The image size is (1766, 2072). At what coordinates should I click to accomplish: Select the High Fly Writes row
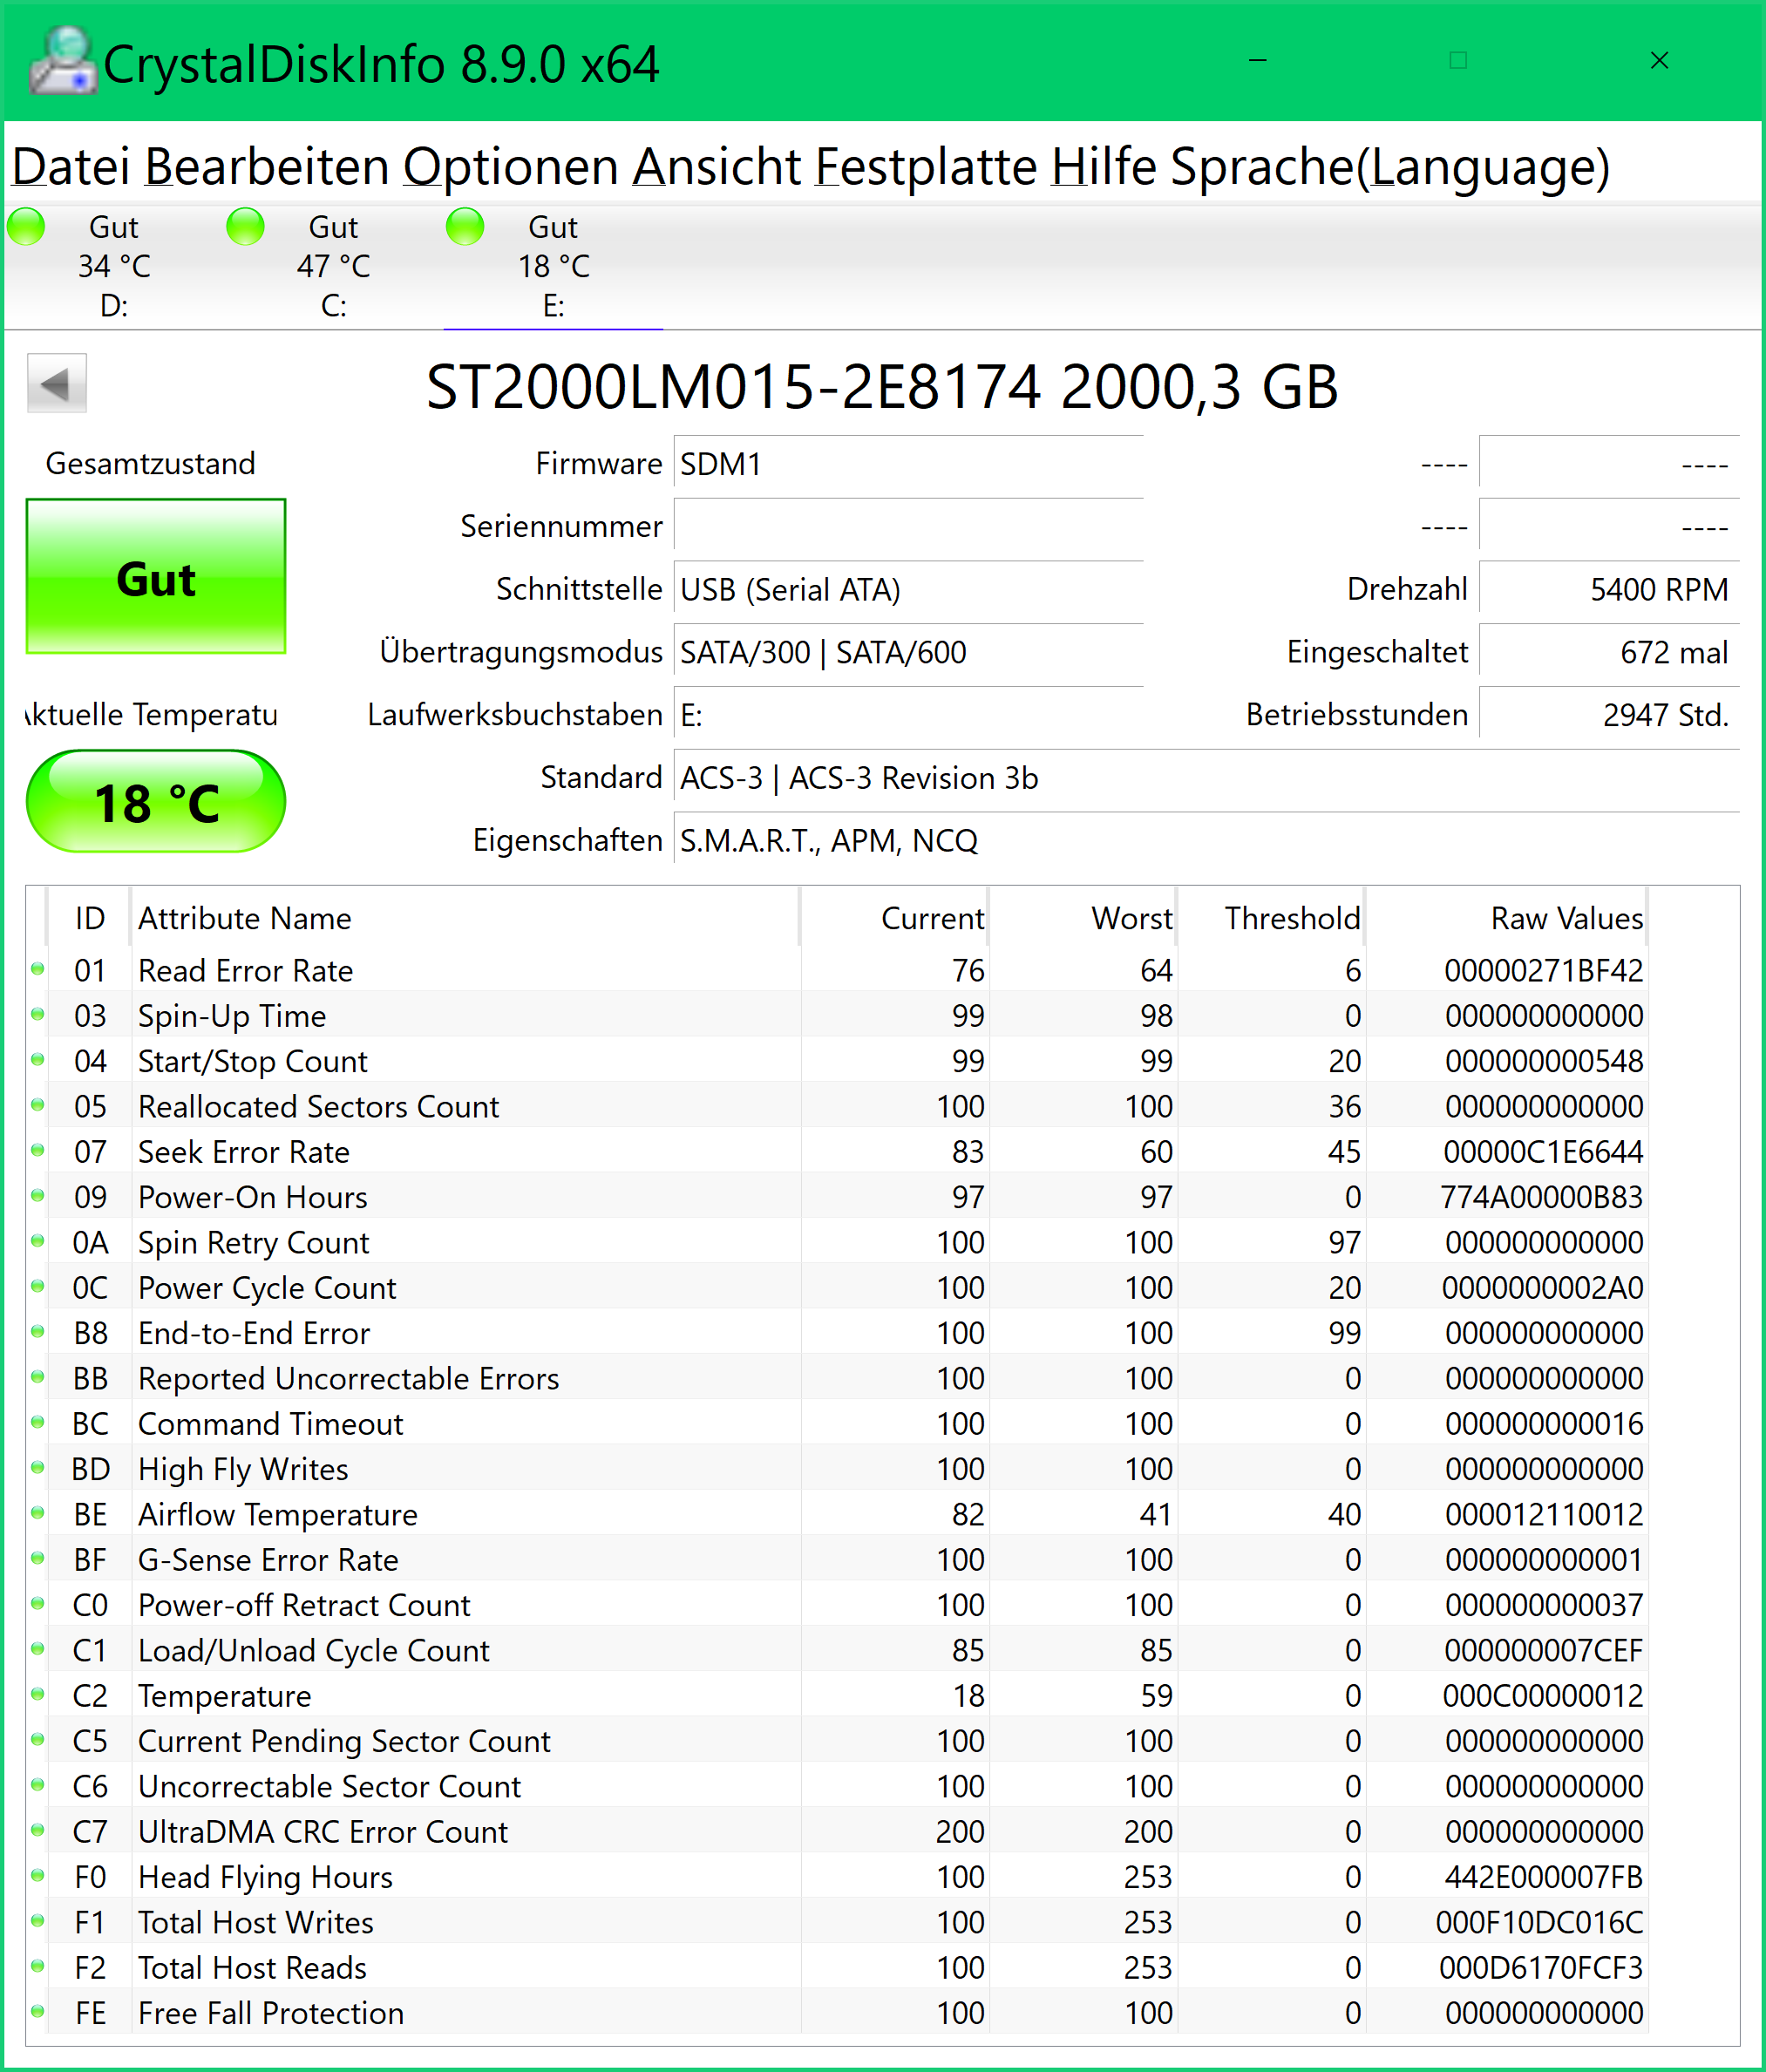click(838, 1468)
